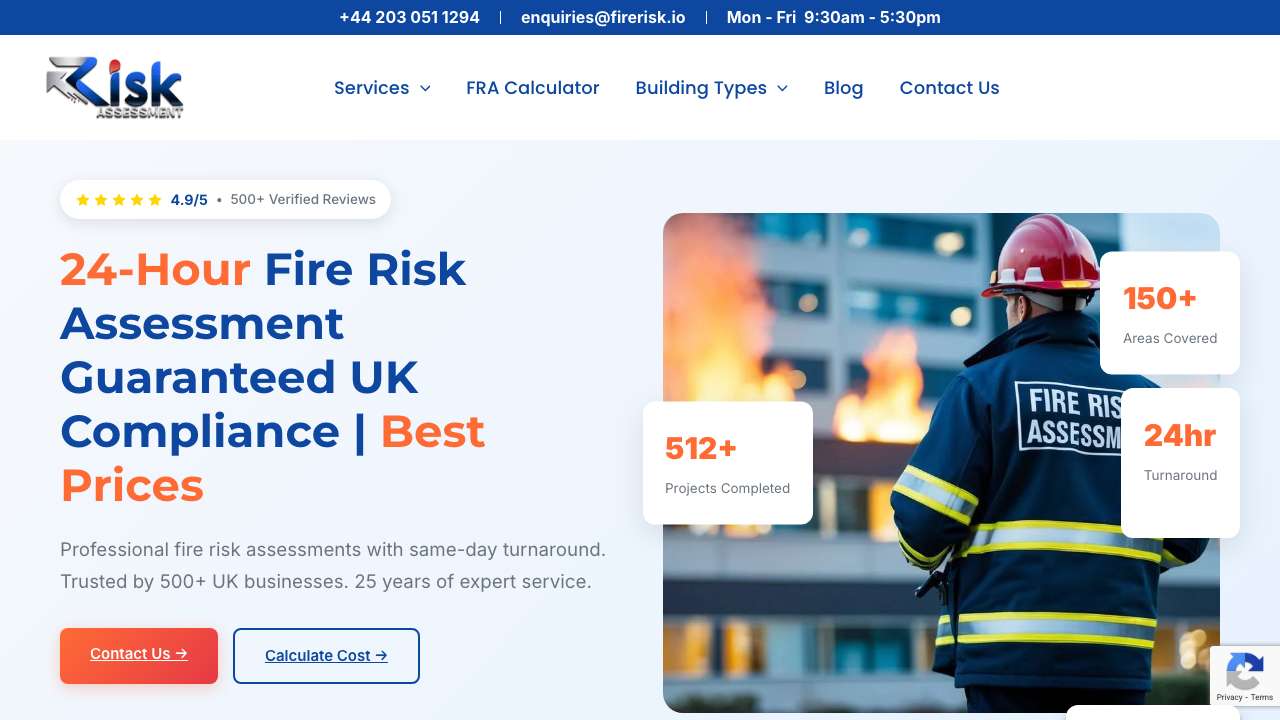1280x720 pixels.
Task: Click the Calculate Cost button
Action: pos(326,656)
